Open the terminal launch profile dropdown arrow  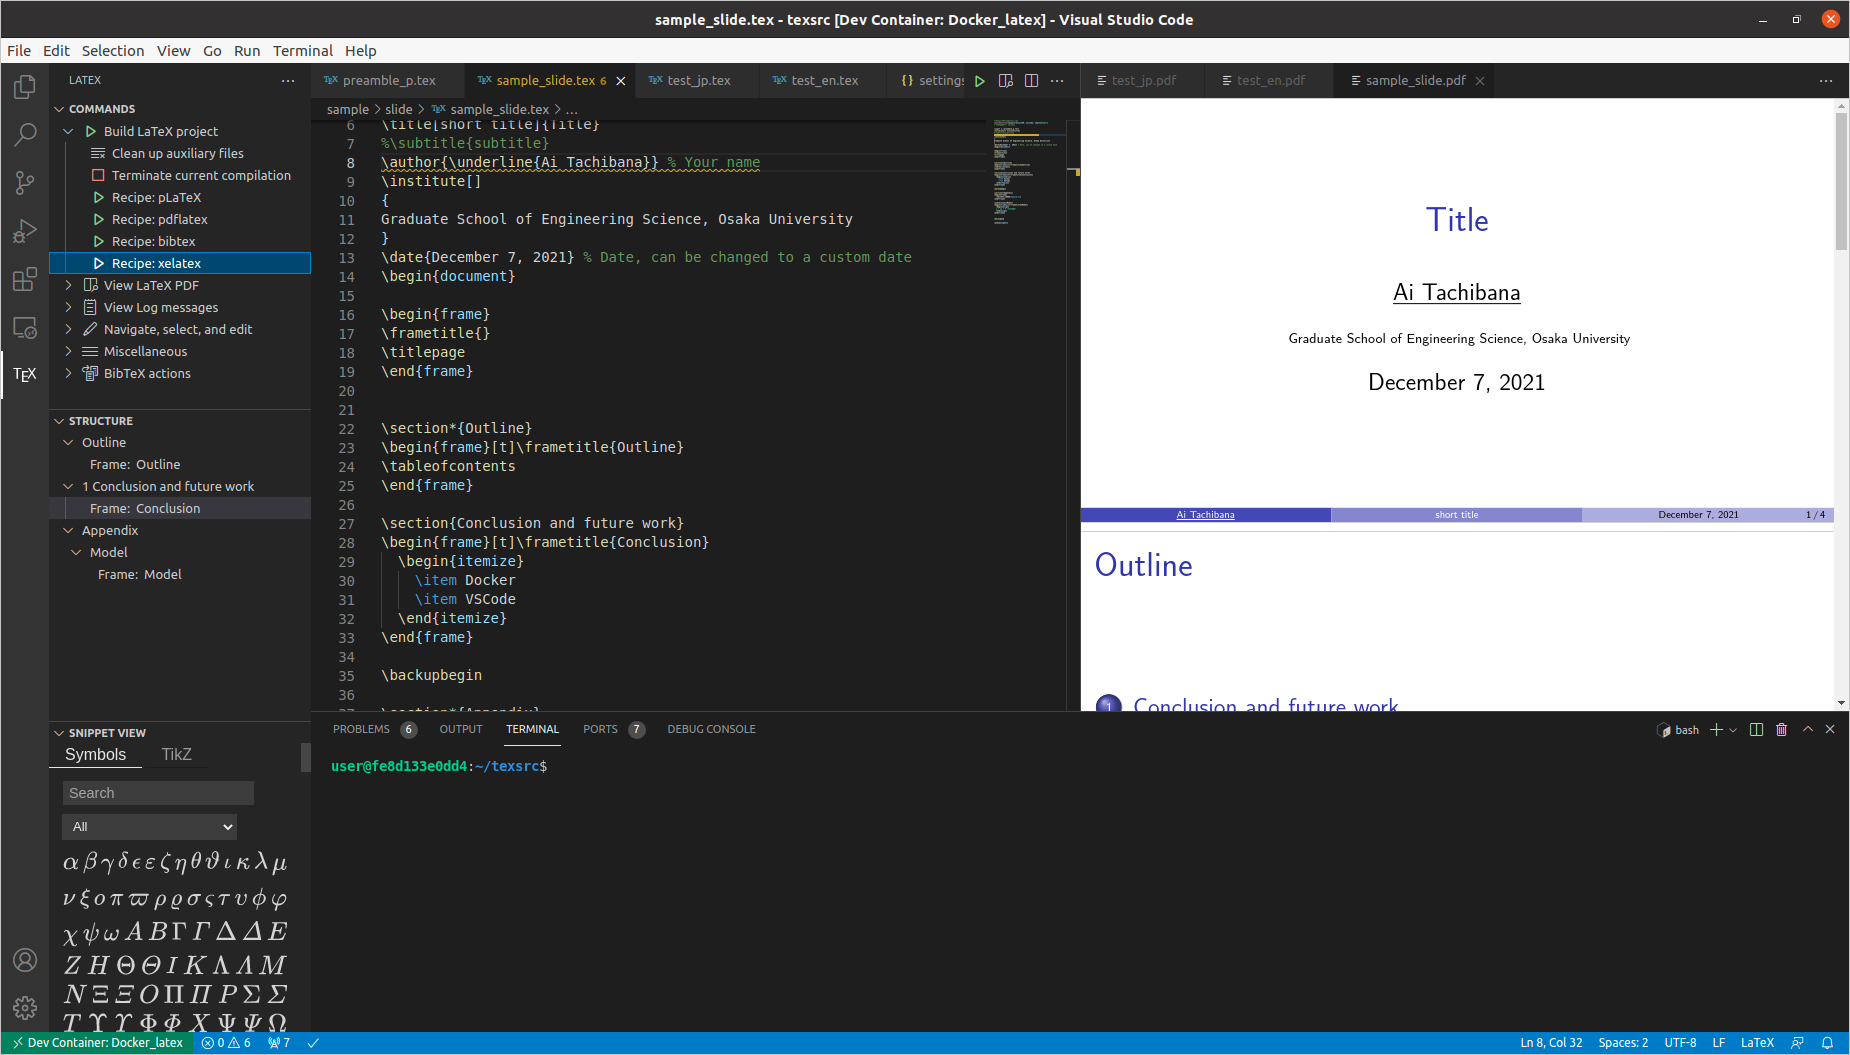(x=1733, y=730)
